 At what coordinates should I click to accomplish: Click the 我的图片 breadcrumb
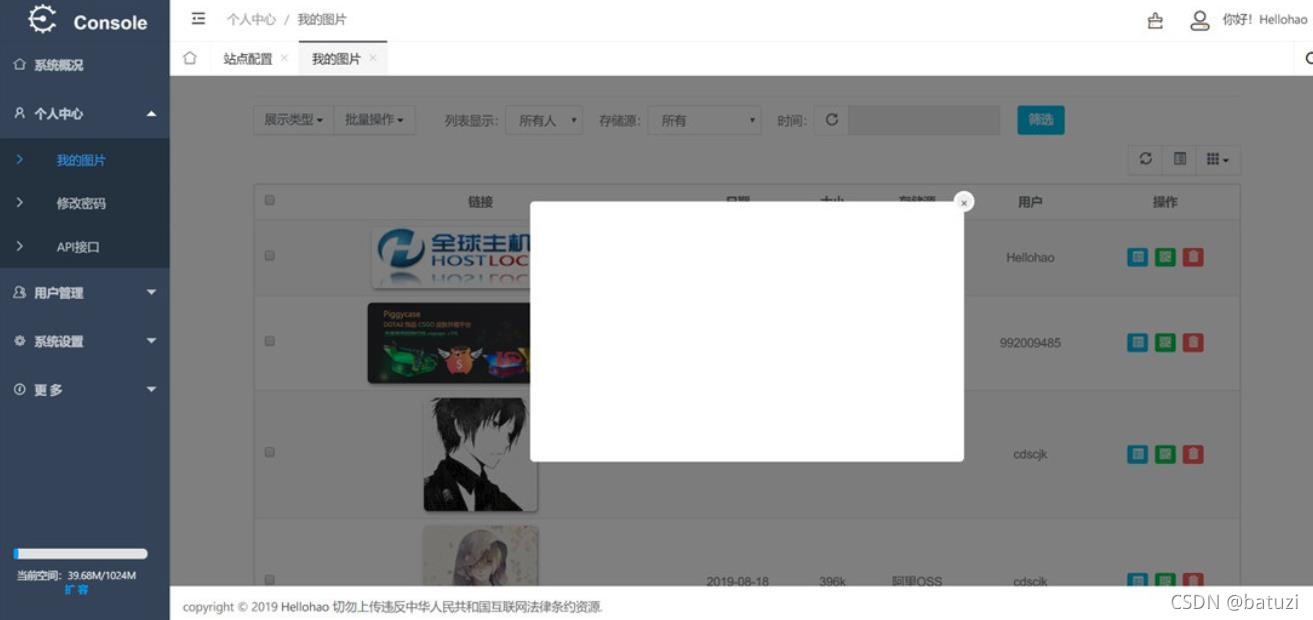point(322,19)
